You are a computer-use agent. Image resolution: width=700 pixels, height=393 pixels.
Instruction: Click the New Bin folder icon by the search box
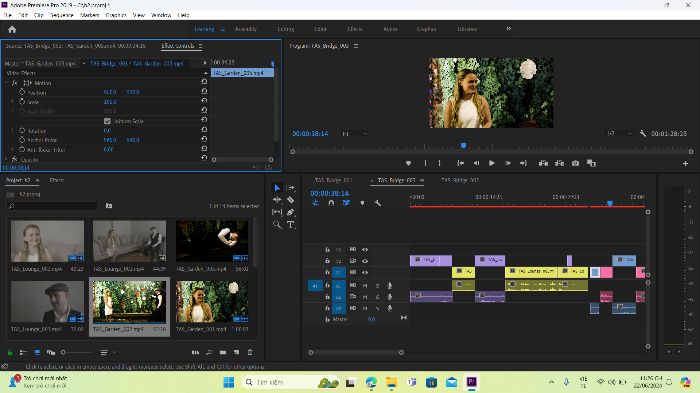(x=109, y=206)
